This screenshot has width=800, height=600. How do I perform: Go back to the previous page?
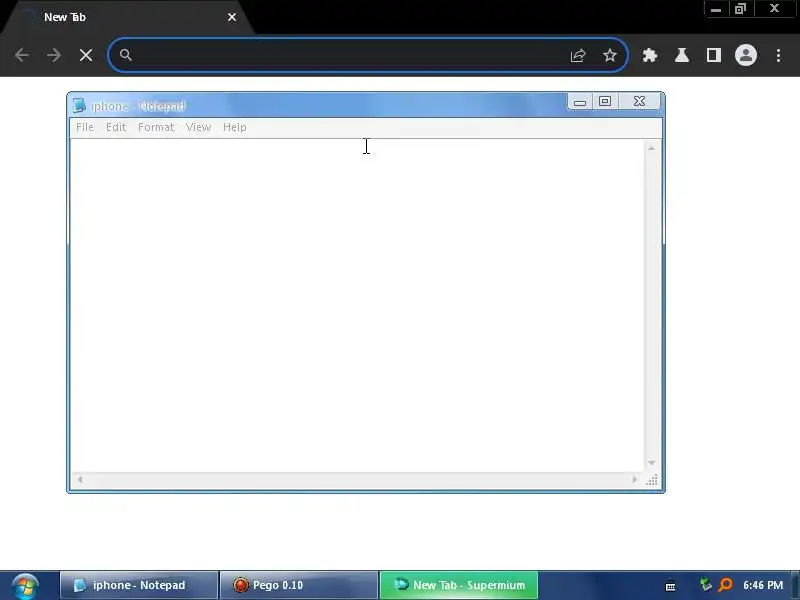22,55
